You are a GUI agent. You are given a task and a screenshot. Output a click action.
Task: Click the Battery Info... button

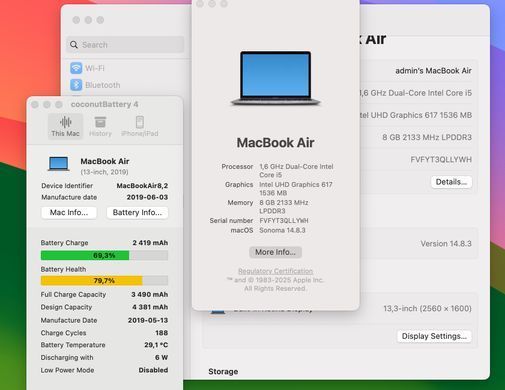coord(137,213)
